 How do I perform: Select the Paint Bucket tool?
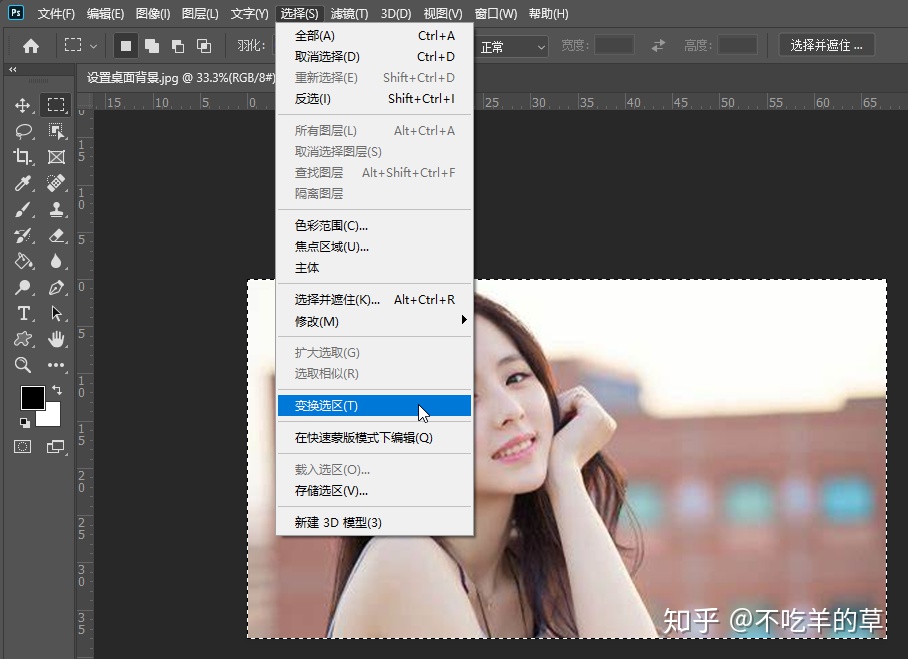coord(23,261)
